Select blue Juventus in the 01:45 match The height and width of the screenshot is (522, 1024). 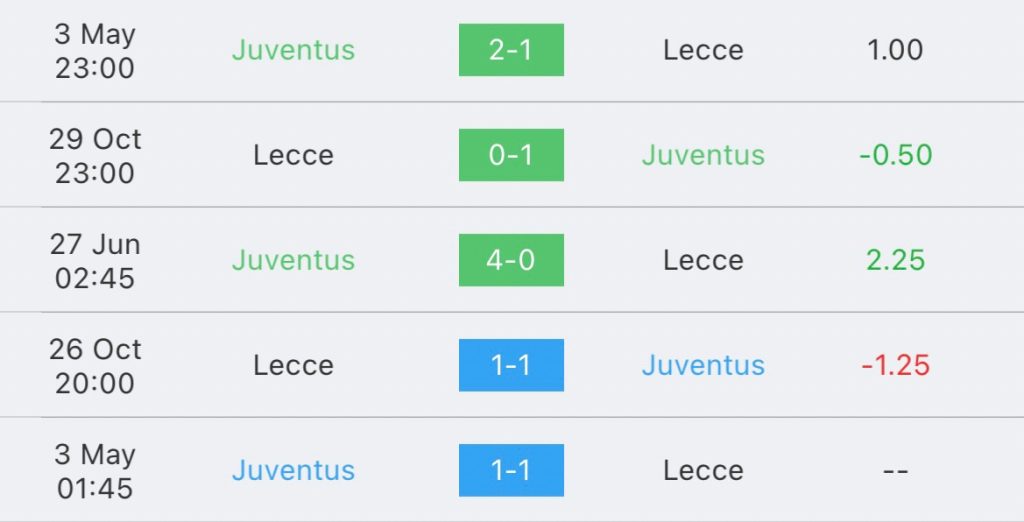(x=293, y=470)
